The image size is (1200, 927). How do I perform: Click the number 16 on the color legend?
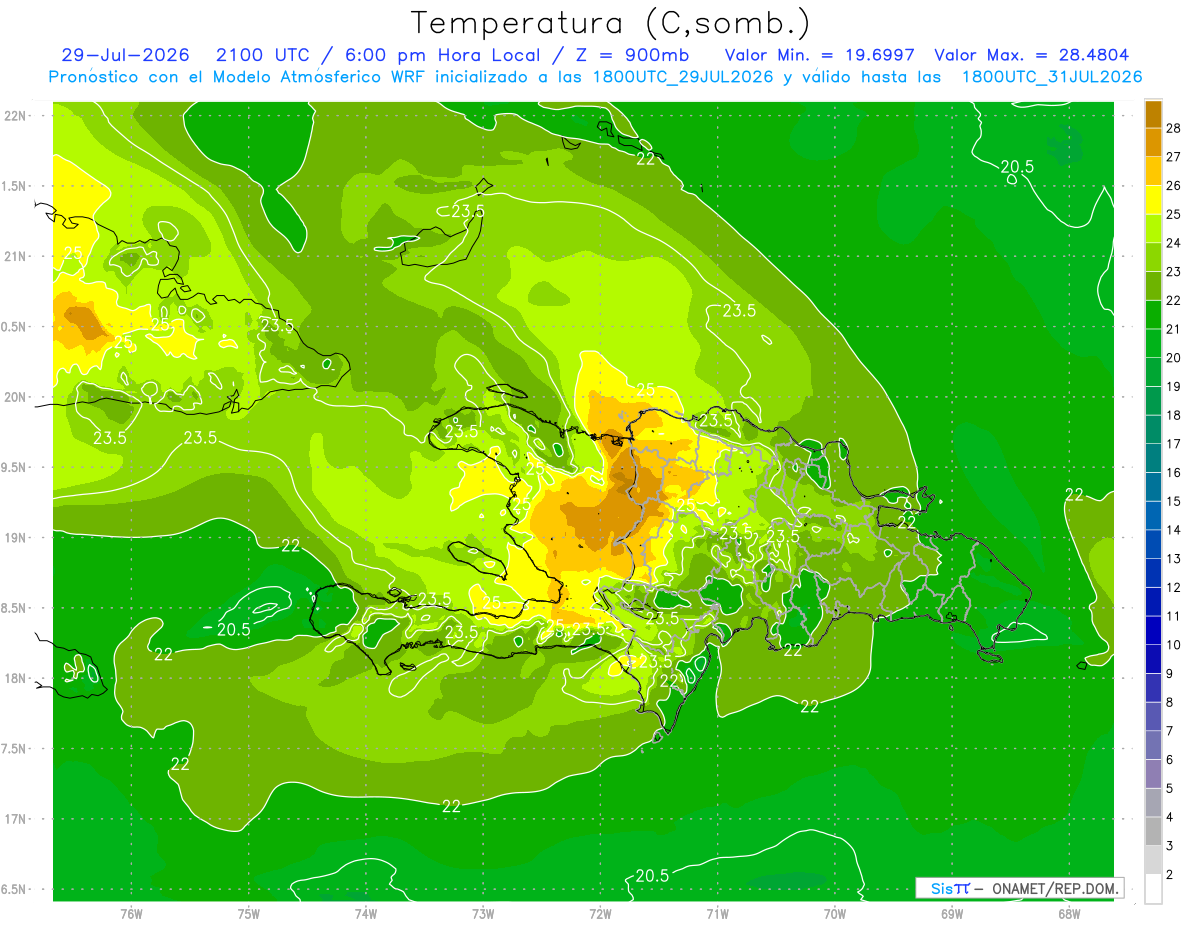[1174, 472]
